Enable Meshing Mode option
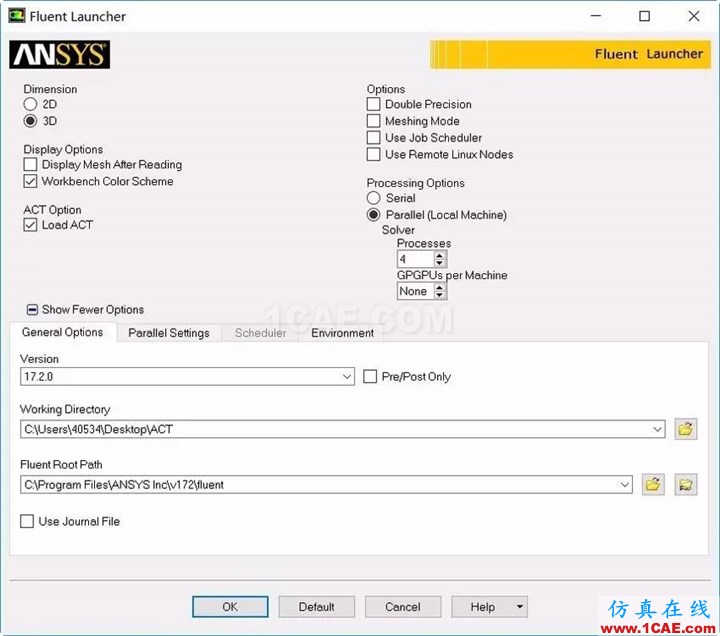Viewport: 720px width, 636px height. pyautogui.click(x=373, y=121)
